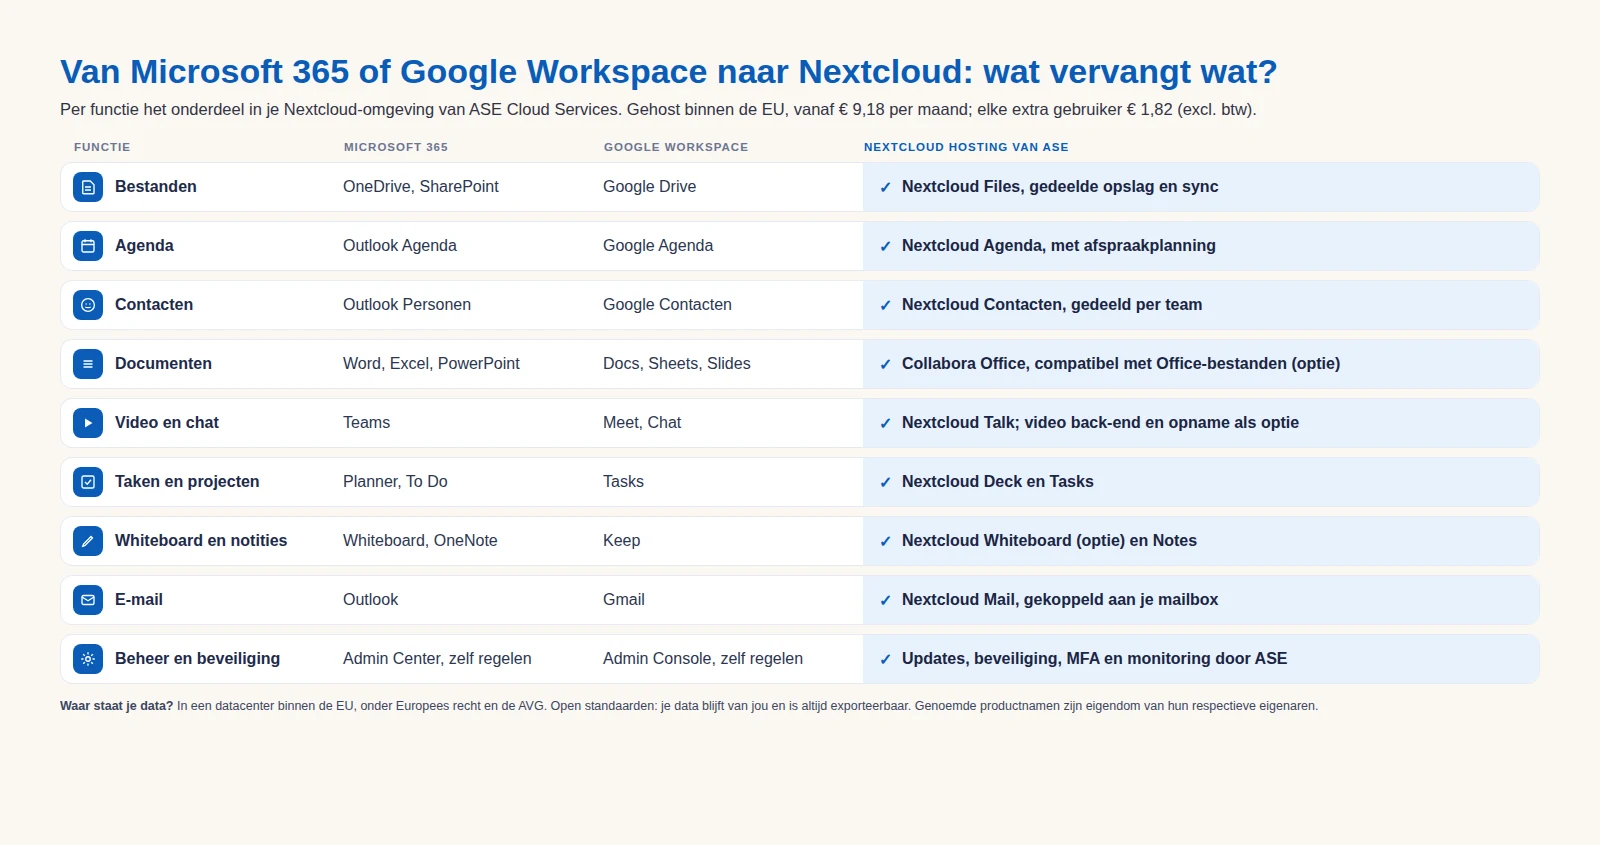Click the checkmark before Nextcloud Files
The width and height of the screenshot is (1600, 845).
885,187
